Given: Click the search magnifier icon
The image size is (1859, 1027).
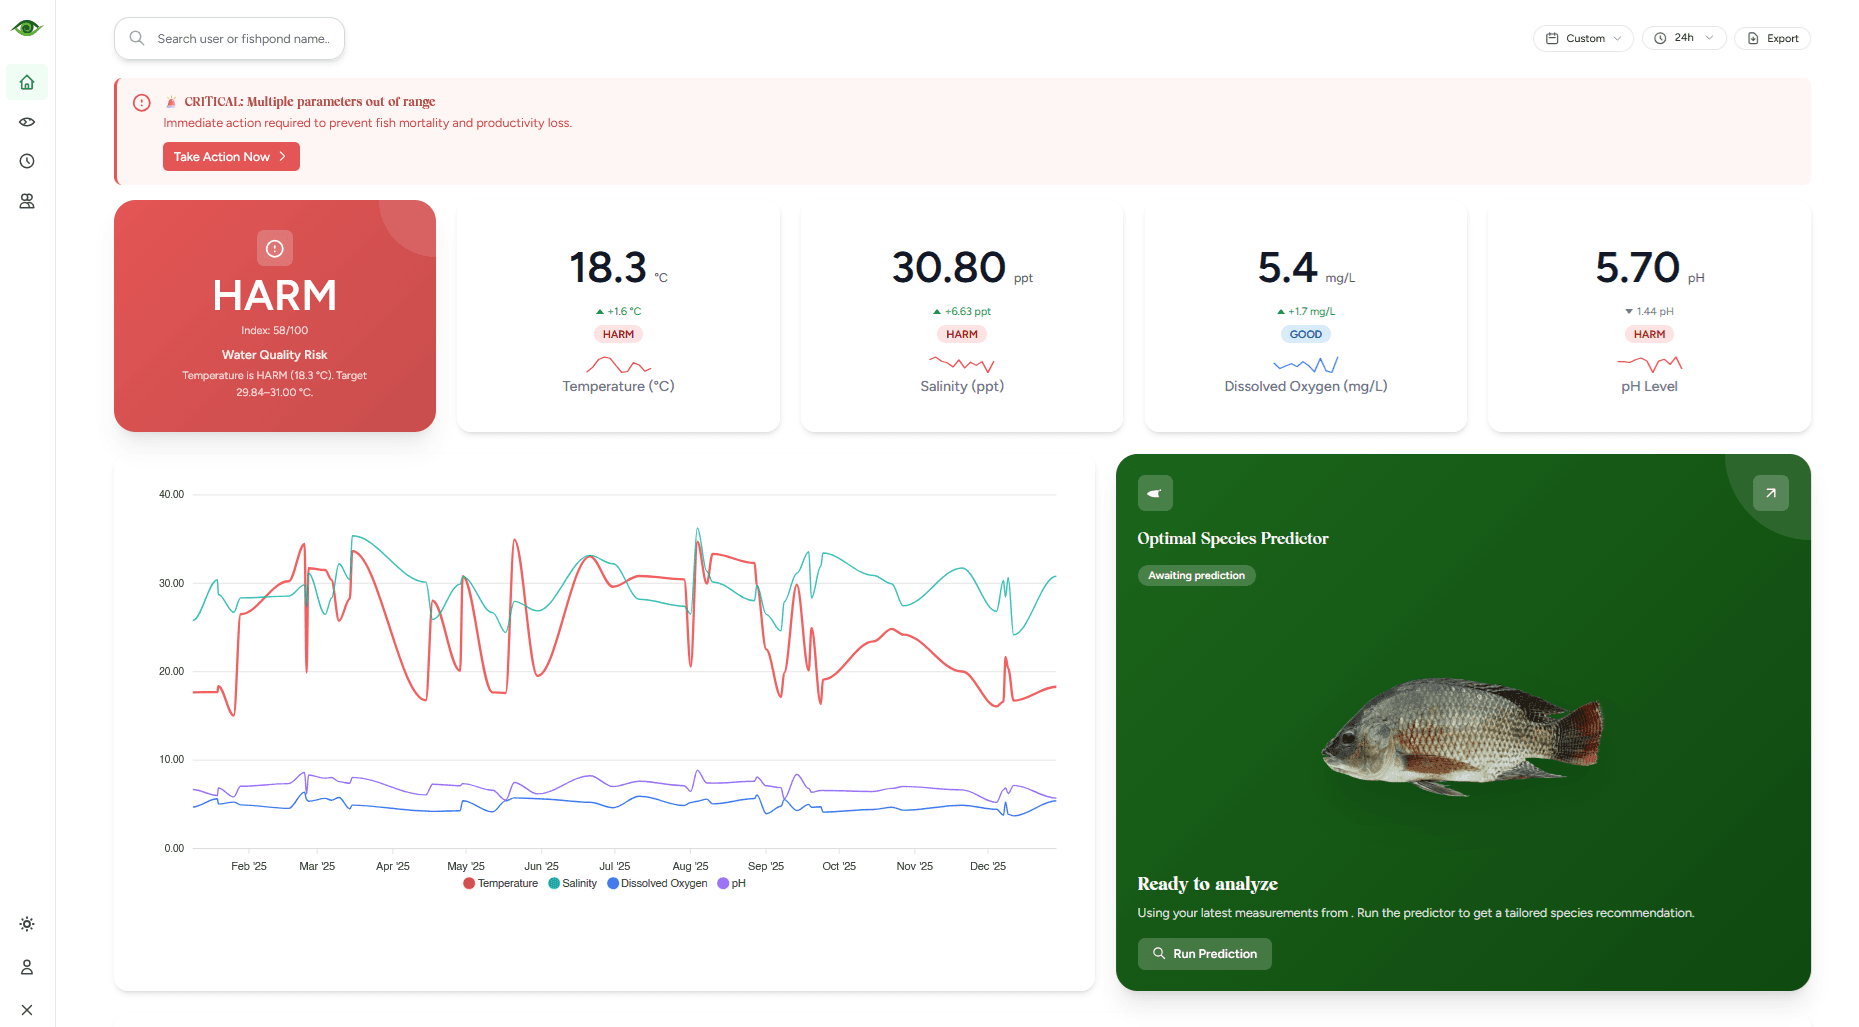Looking at the screenshot, I should [x=137, y=38].
